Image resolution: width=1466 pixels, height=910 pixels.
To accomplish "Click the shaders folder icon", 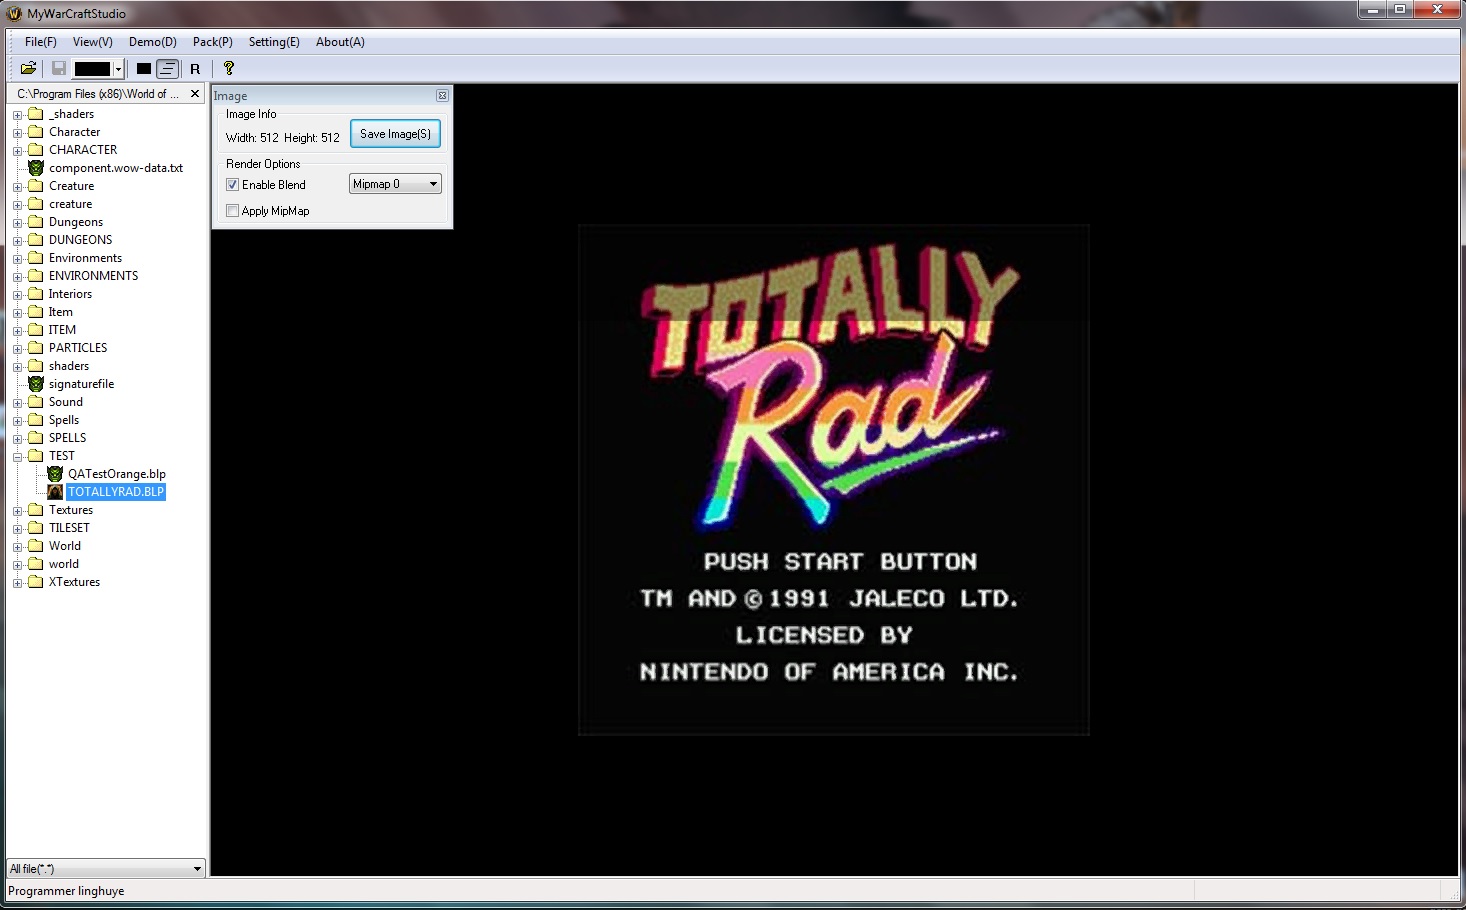I will point(36,366).
